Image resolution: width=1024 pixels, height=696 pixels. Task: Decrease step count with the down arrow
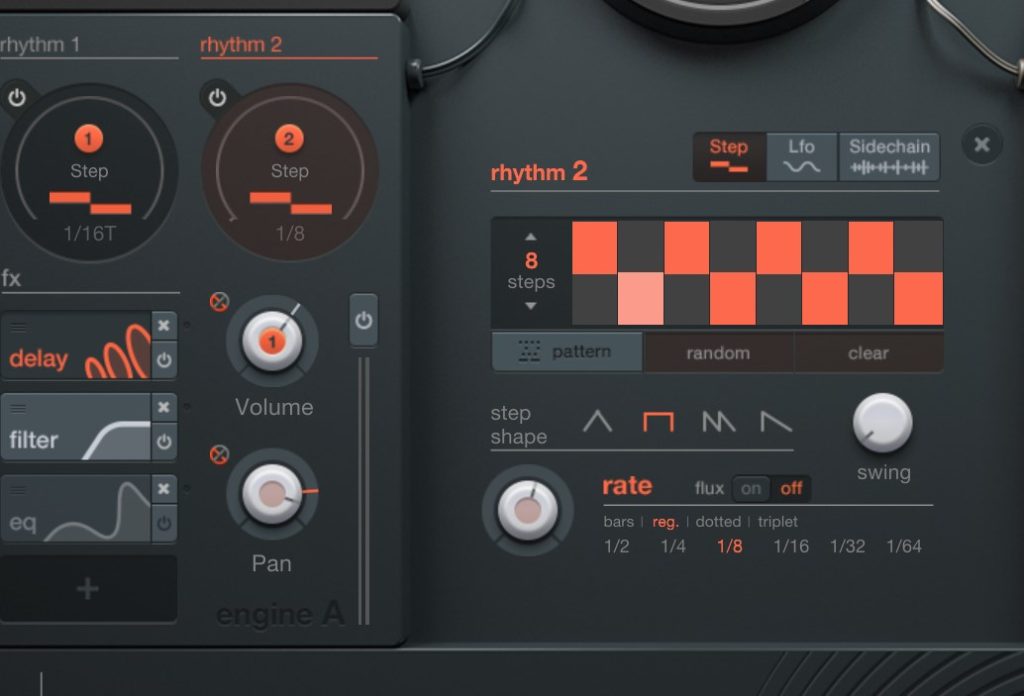pos(531,306)
